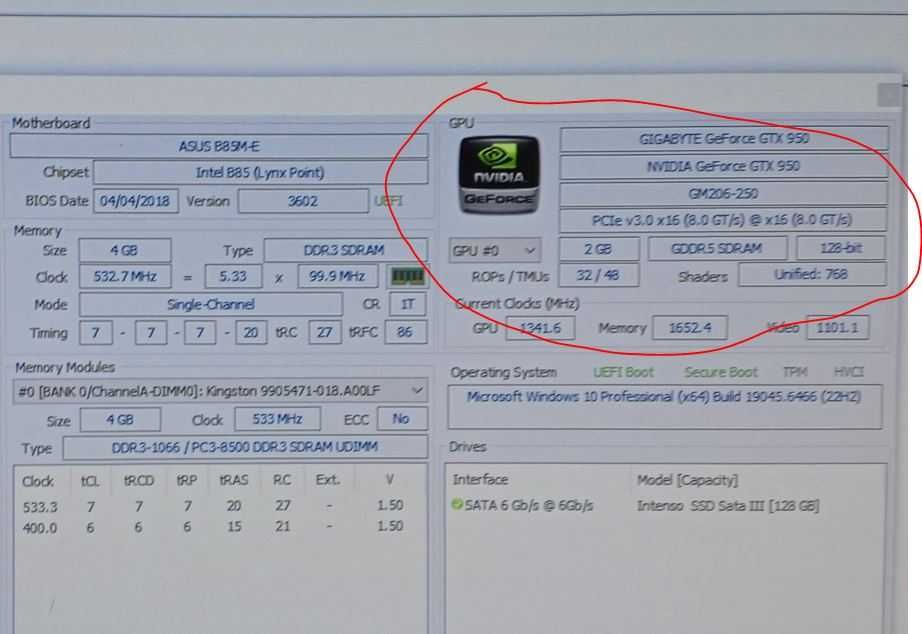Click the Interface column header in Drives

(480, 480)
